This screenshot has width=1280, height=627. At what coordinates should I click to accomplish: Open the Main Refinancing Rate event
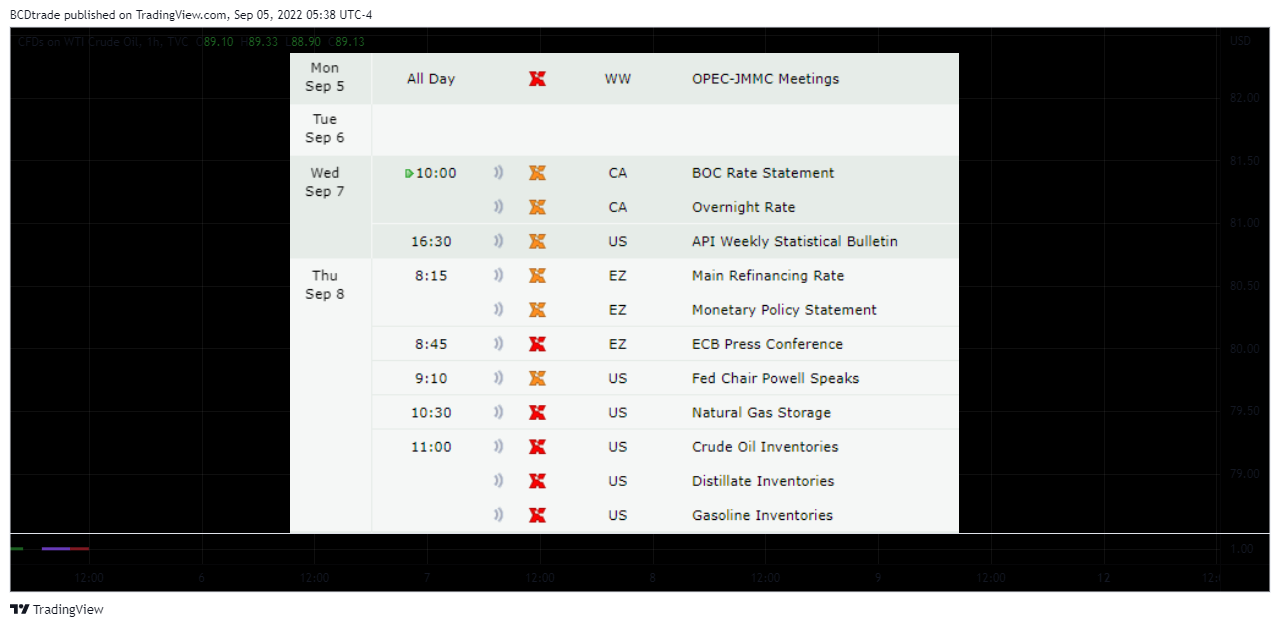(768, 275)
